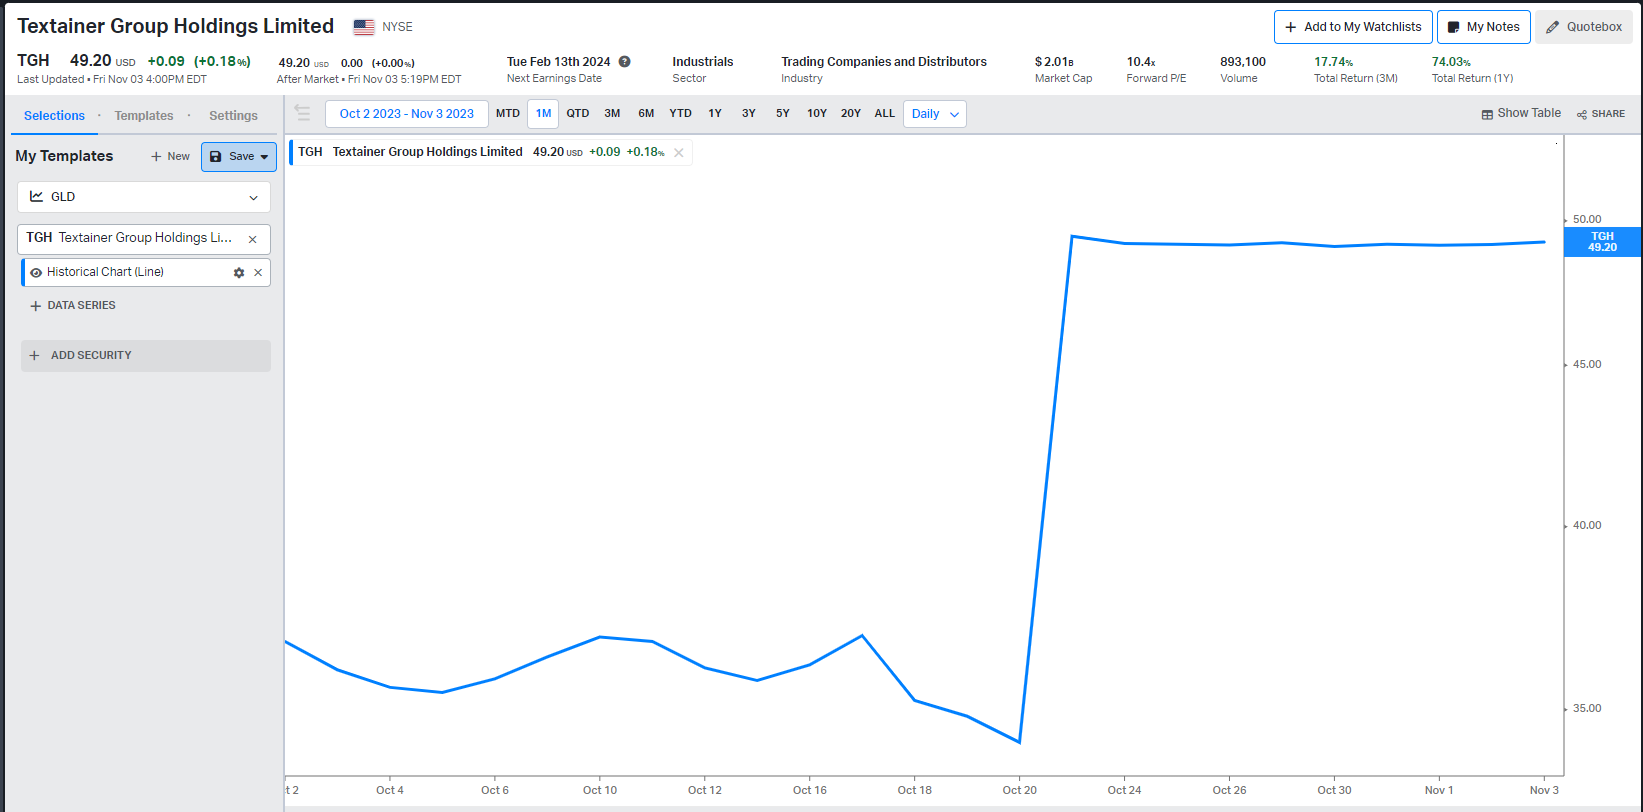Select the 3M time range
The image size is (1643, 812).
612,114
